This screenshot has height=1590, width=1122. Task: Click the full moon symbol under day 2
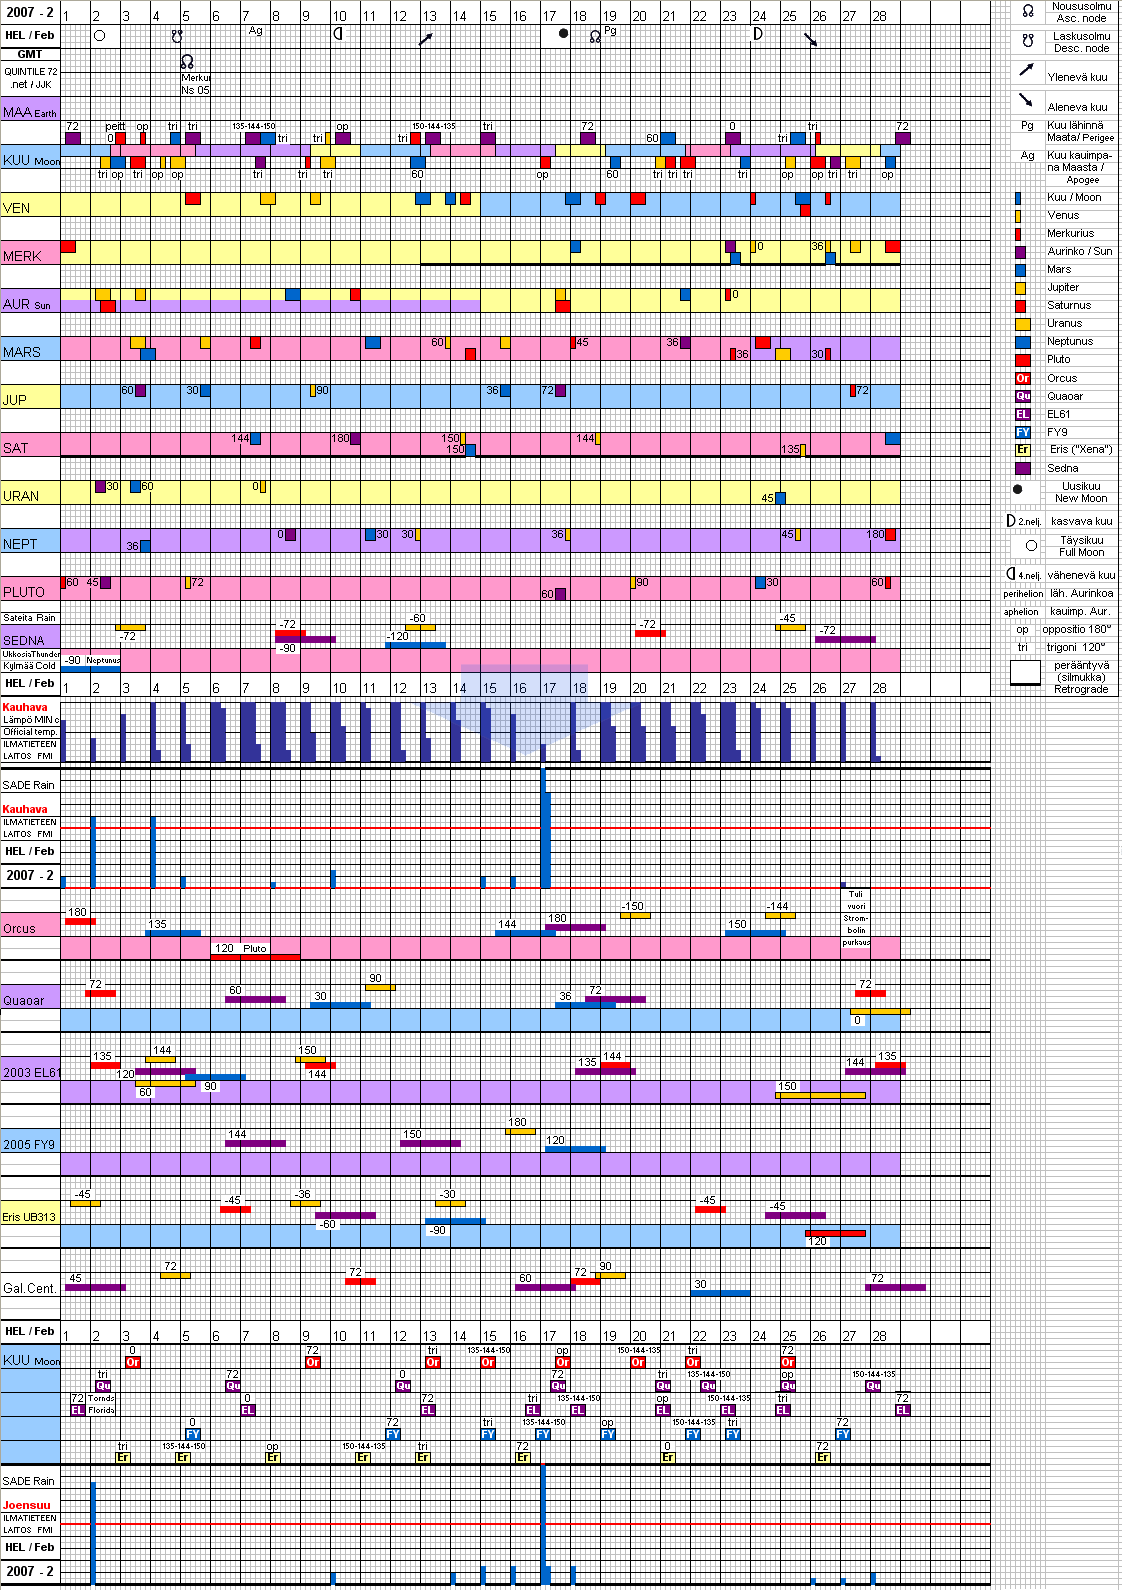(x=99, y=35)
